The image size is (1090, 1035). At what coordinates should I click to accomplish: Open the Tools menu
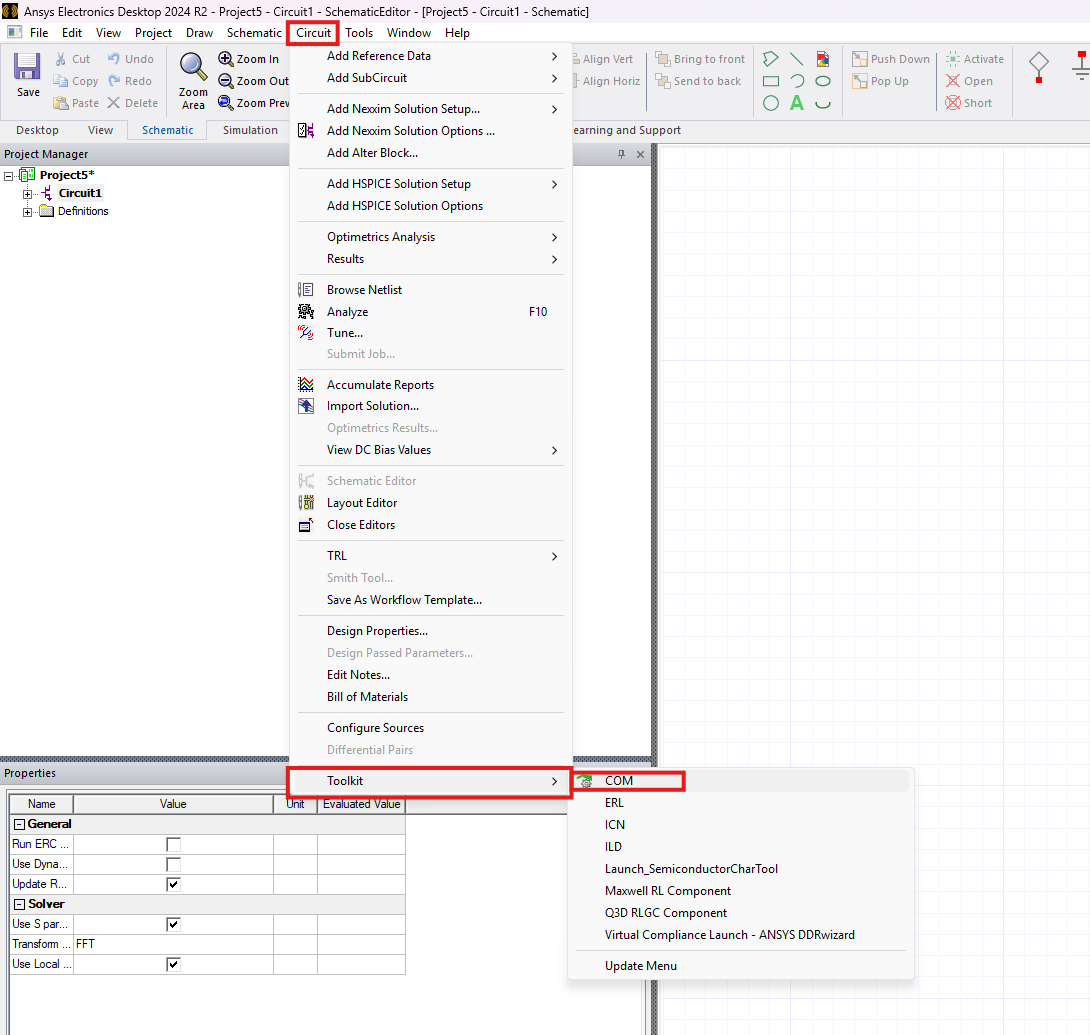[359, 33]
